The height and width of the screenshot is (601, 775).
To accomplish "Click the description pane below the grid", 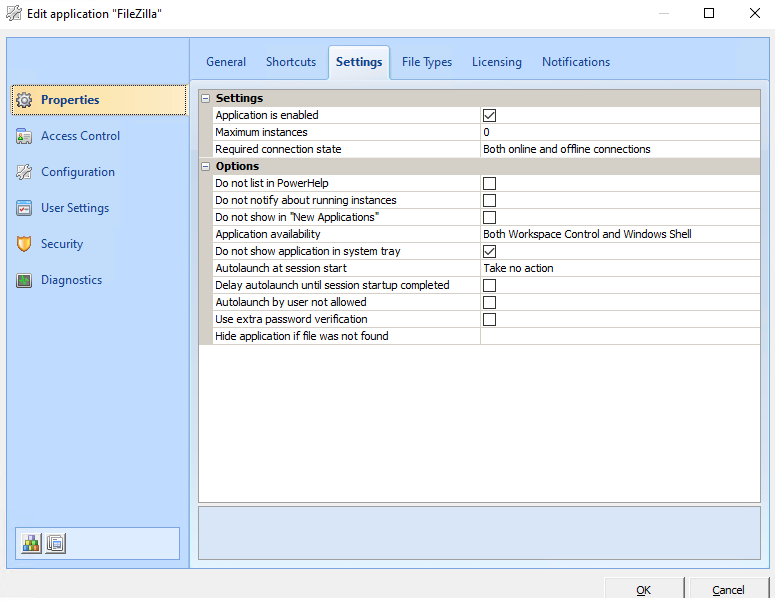I will tap(479, 533).
